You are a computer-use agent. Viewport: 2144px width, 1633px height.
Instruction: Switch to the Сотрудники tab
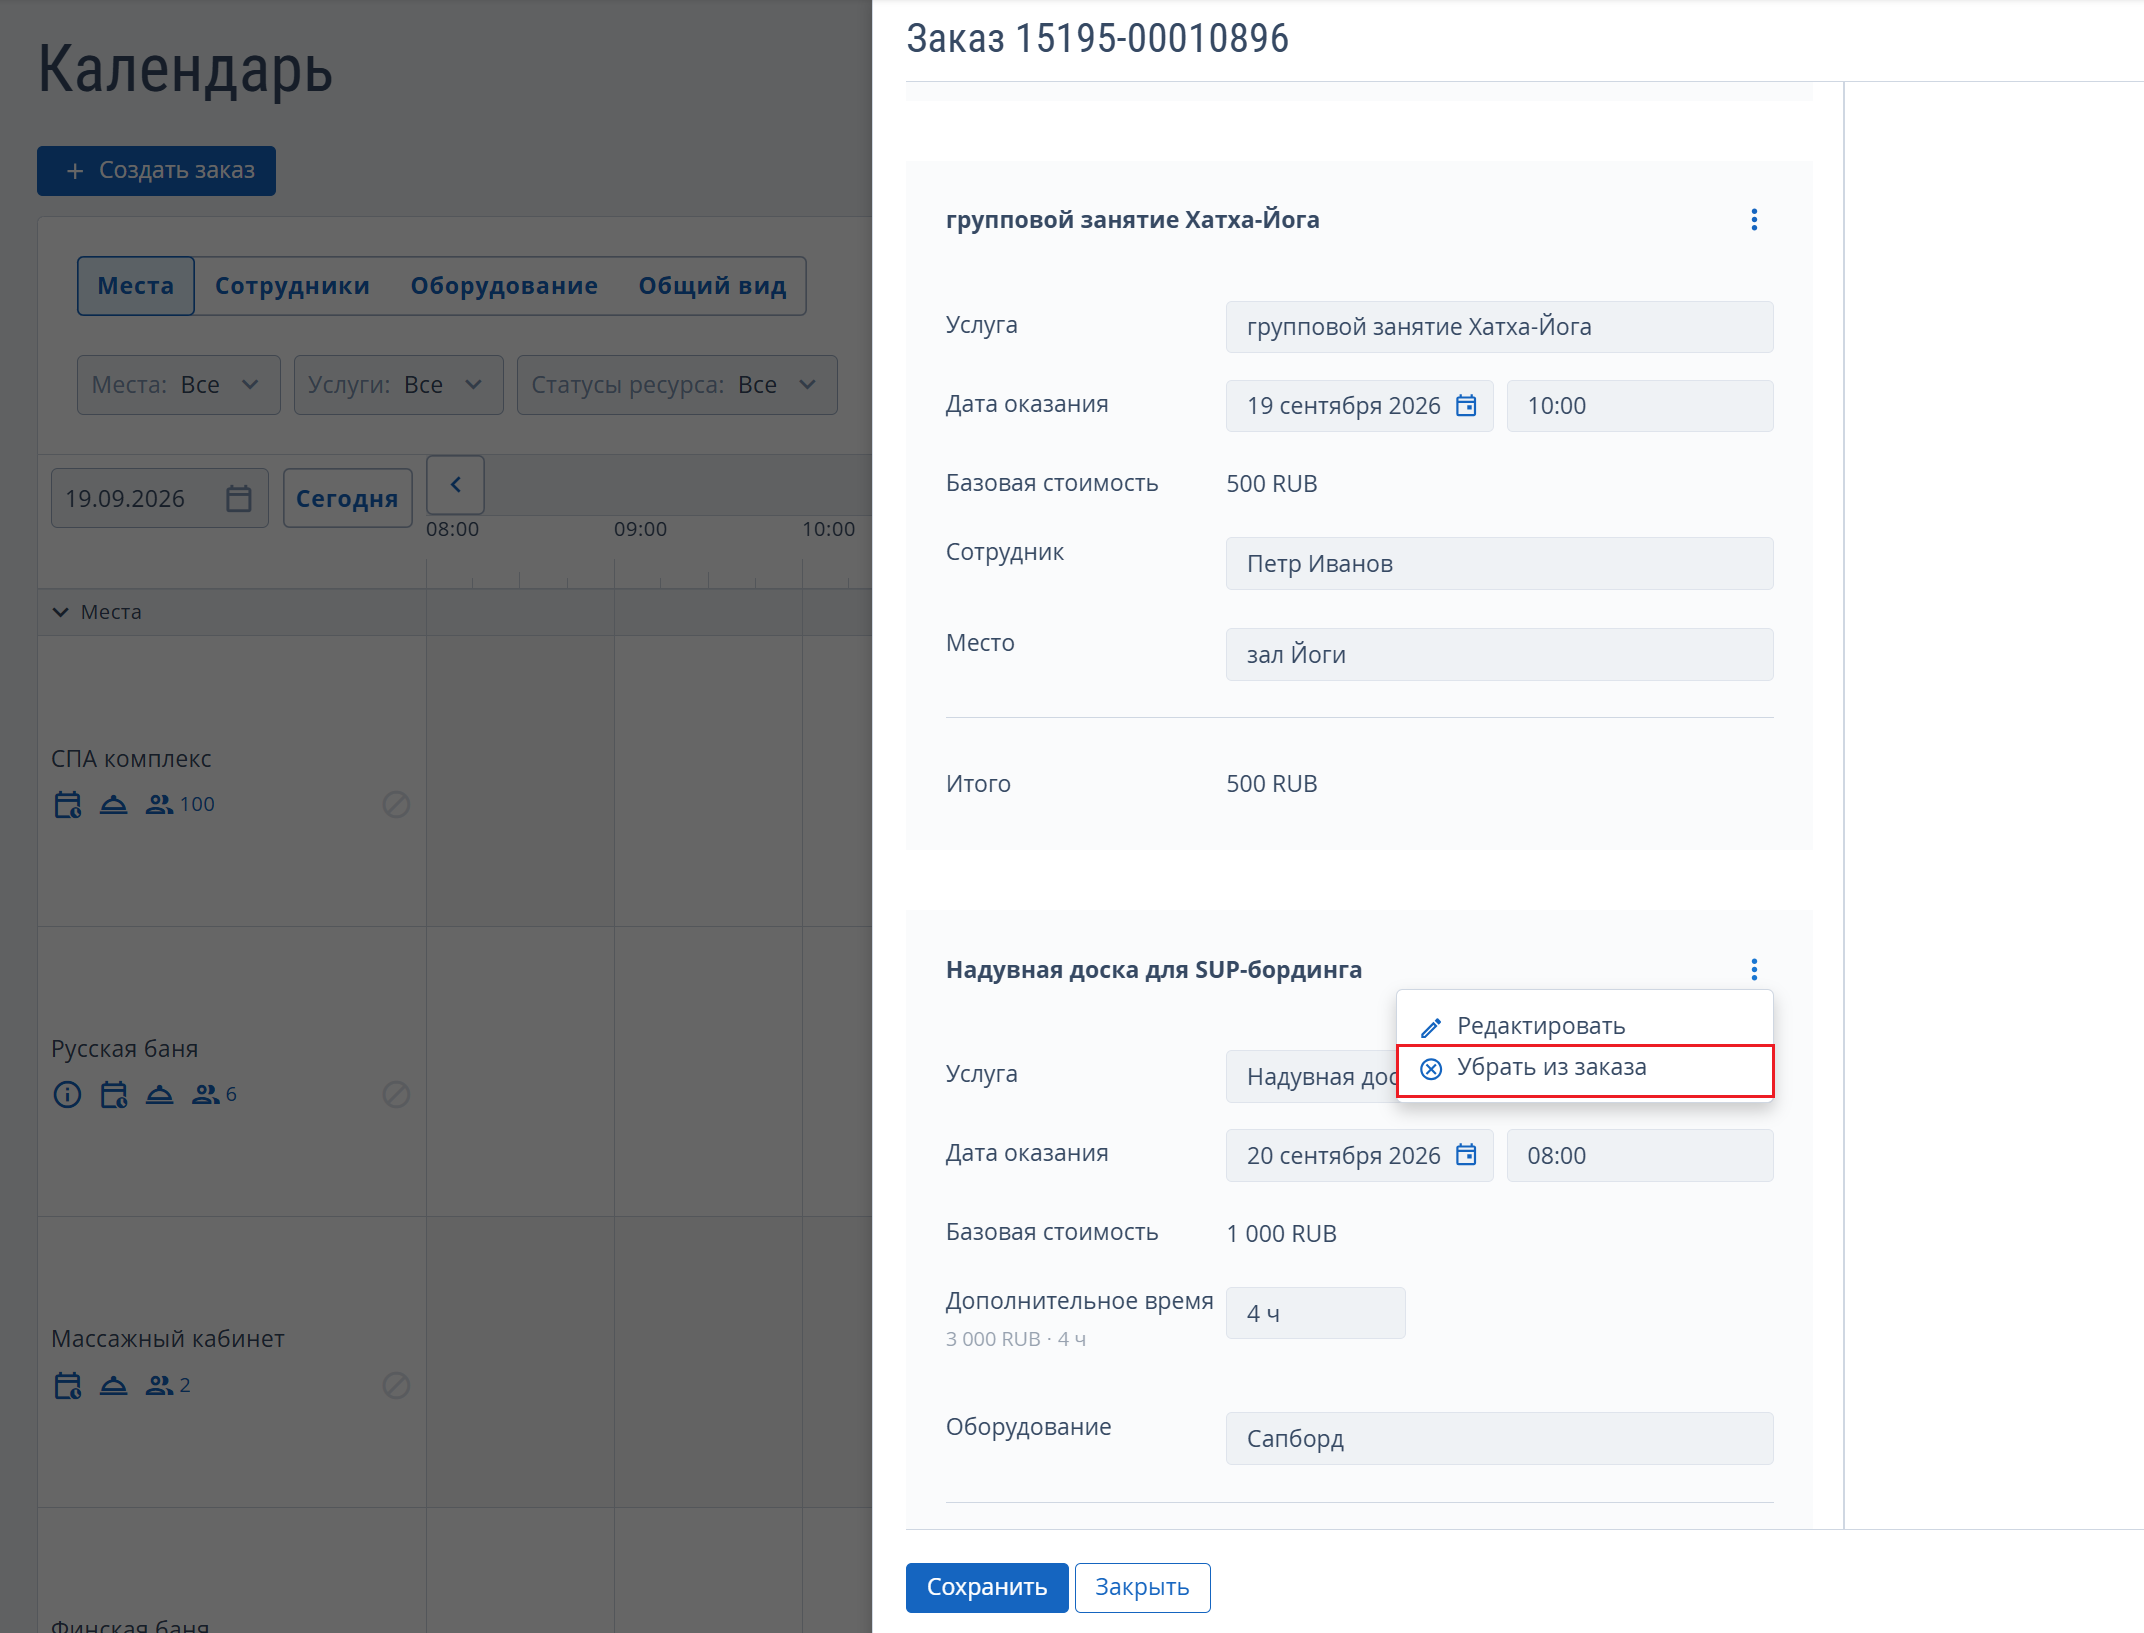point(293,286)
